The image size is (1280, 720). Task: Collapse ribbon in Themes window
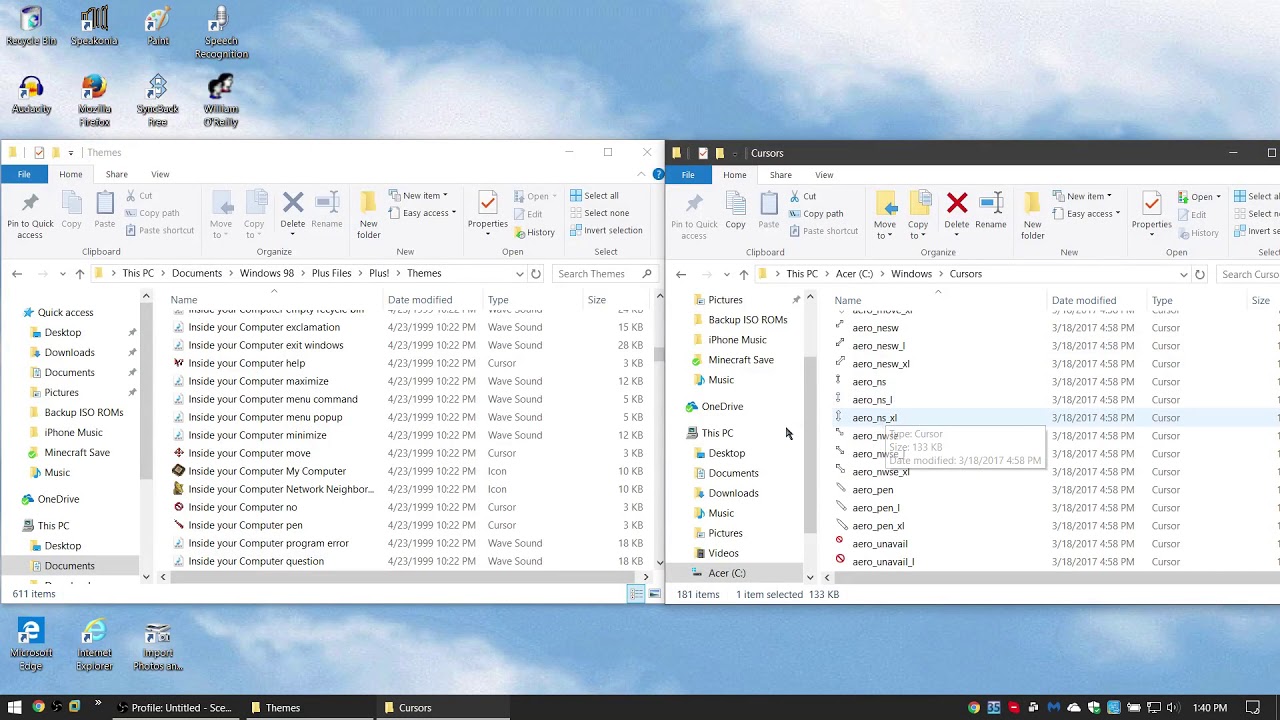pyautogui.click(x=641, y=174)
